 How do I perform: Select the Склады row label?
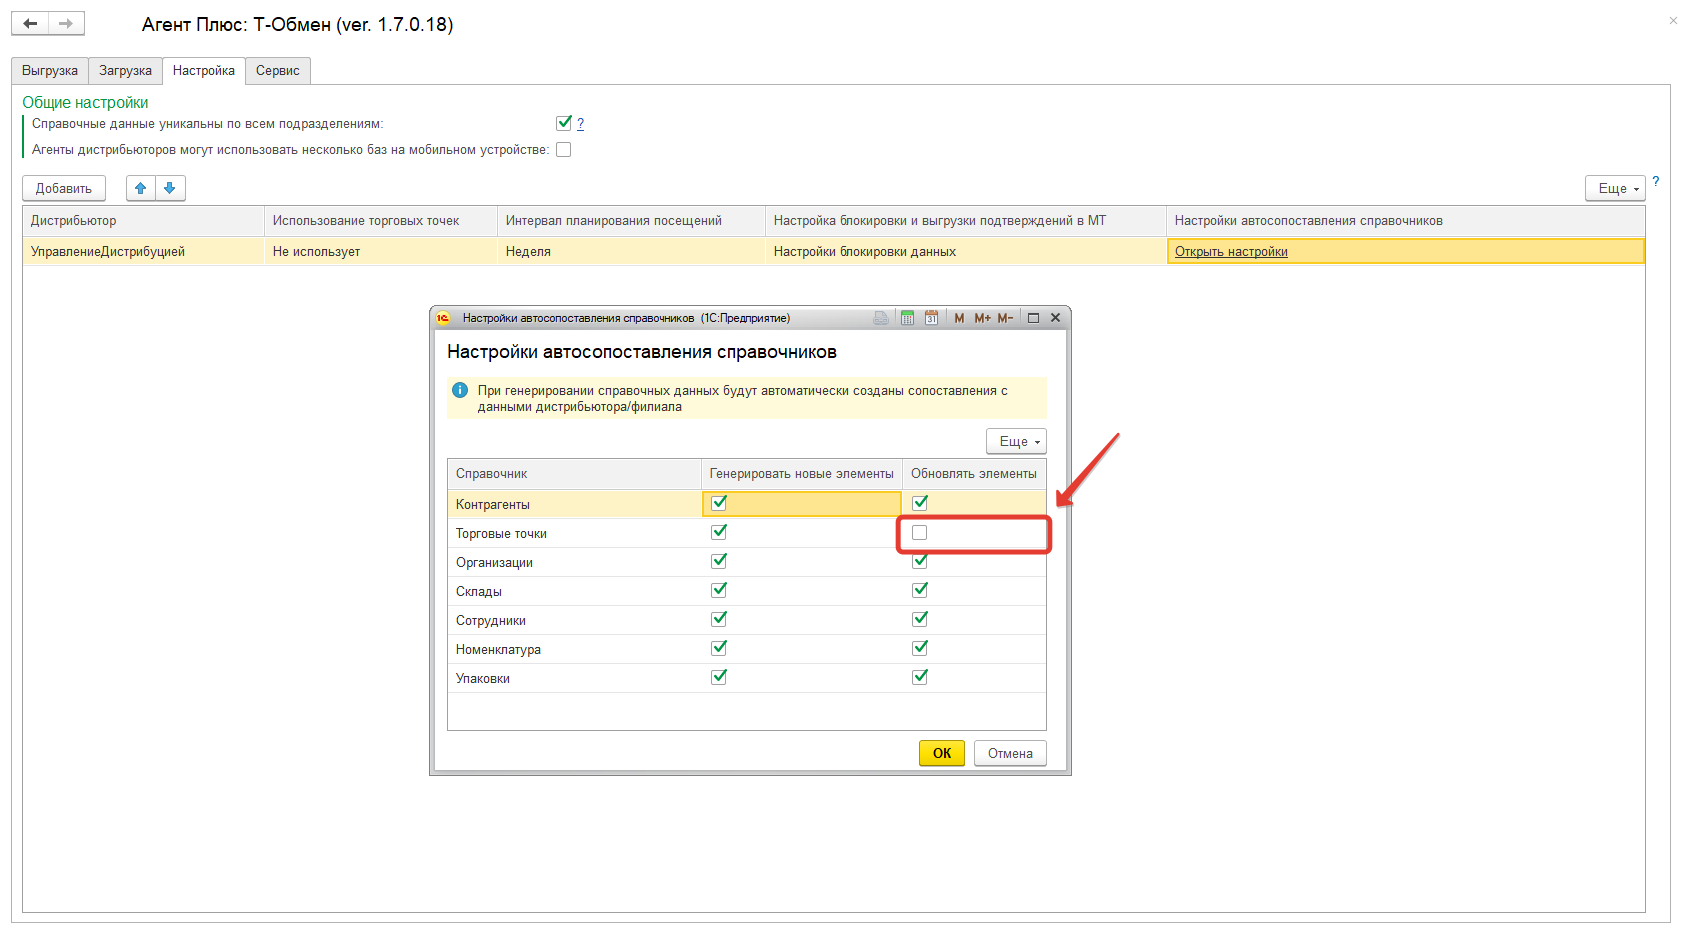[x=479, y=592]
